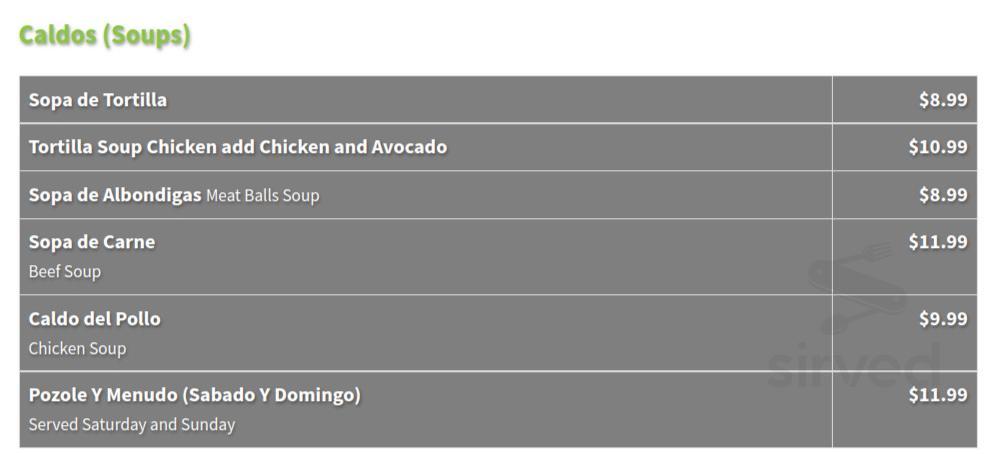Open the Sopa de Tortilla item

click(x=98, y=100)
